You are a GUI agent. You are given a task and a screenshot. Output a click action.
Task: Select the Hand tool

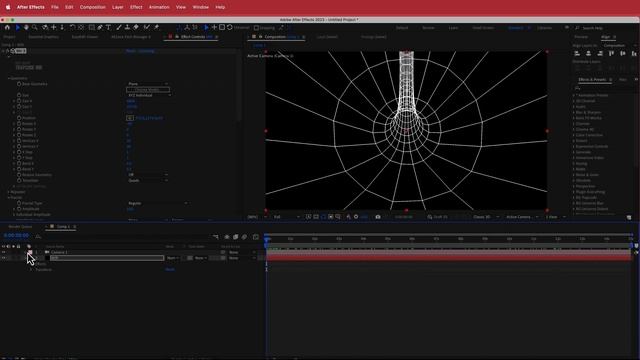click(26, 27)
